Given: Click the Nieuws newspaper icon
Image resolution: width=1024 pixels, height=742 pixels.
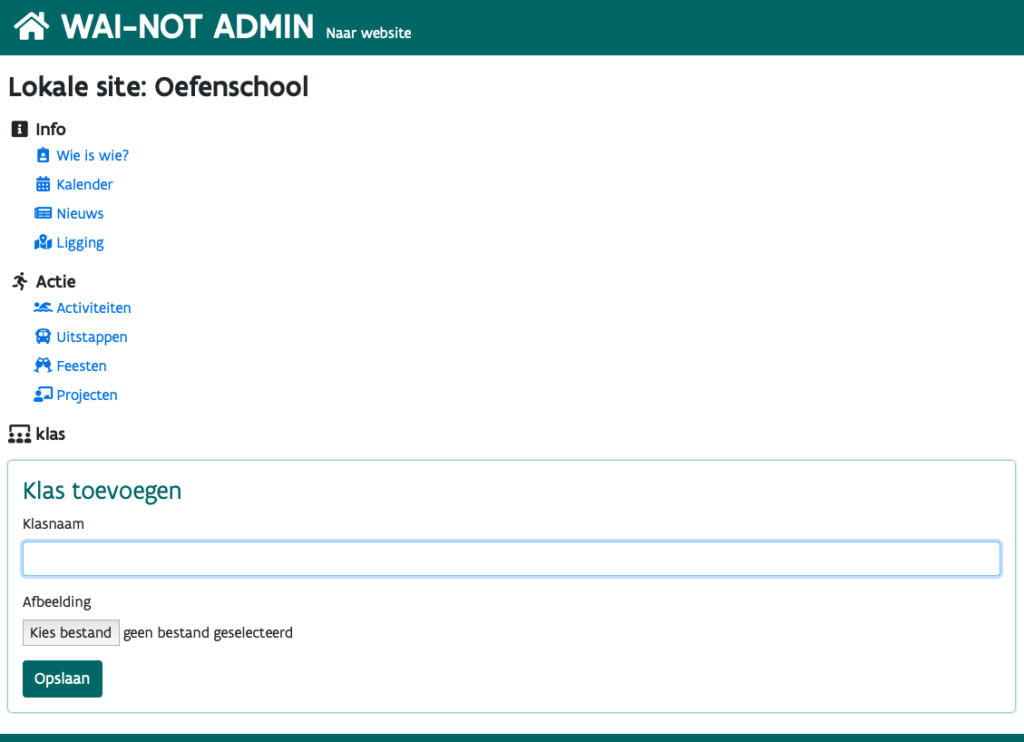Looking at the screenshot, I should tap(43, 213).
